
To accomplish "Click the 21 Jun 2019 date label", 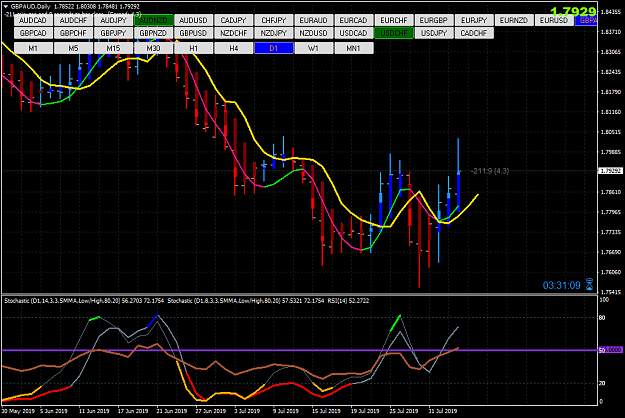I will (x=172, y=411).
